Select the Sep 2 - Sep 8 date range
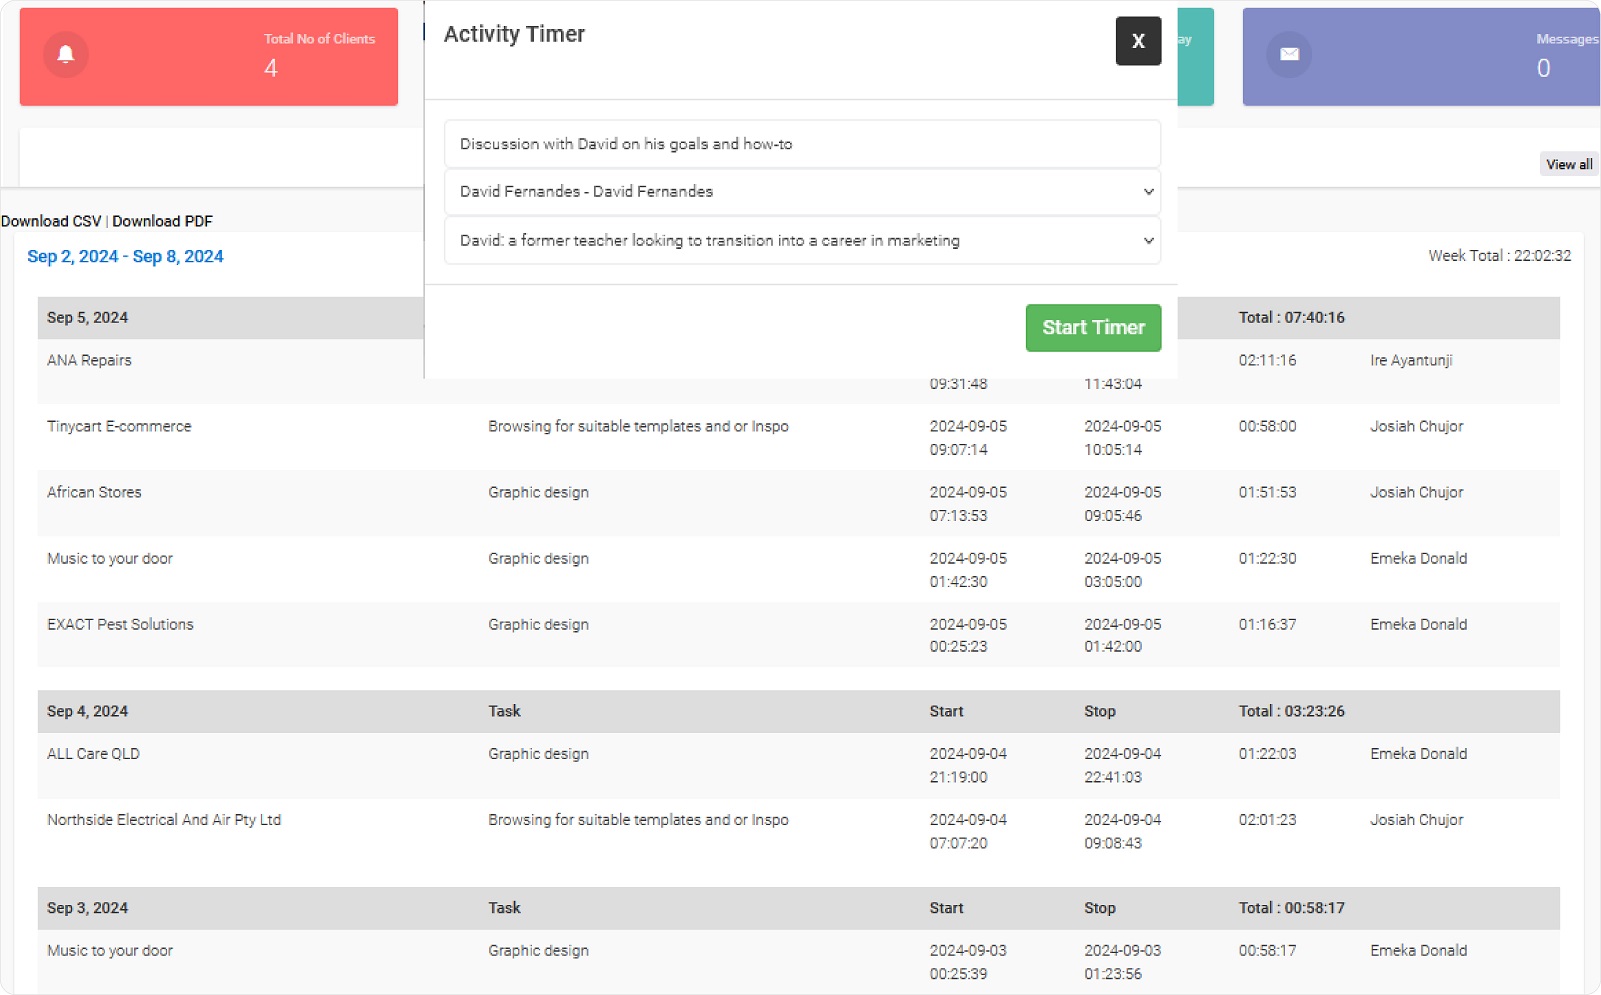The width and height of the screenshot is (1601, 995). pos(126,256)
